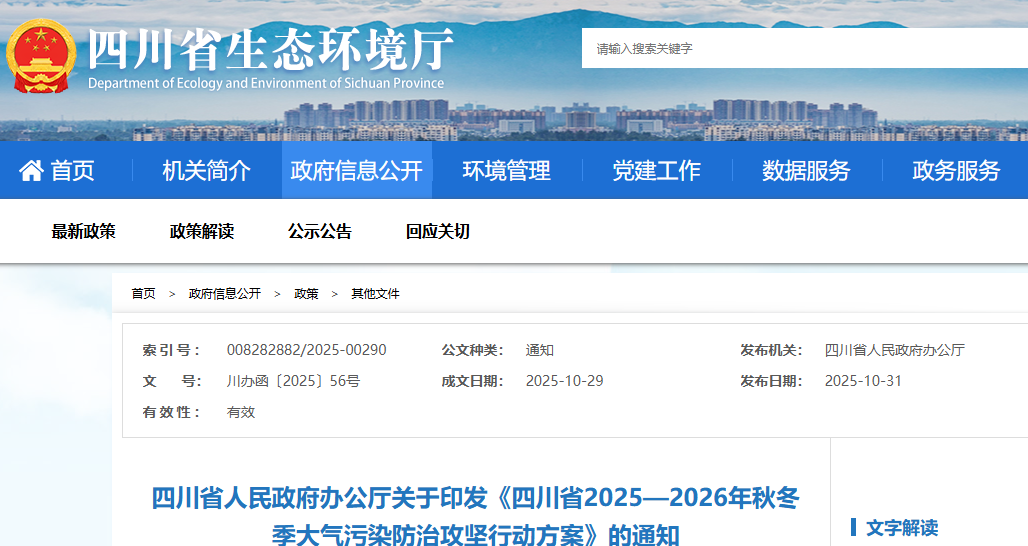
Task: Click the 文字解读 sidebar heading
Action: point(901,528)
